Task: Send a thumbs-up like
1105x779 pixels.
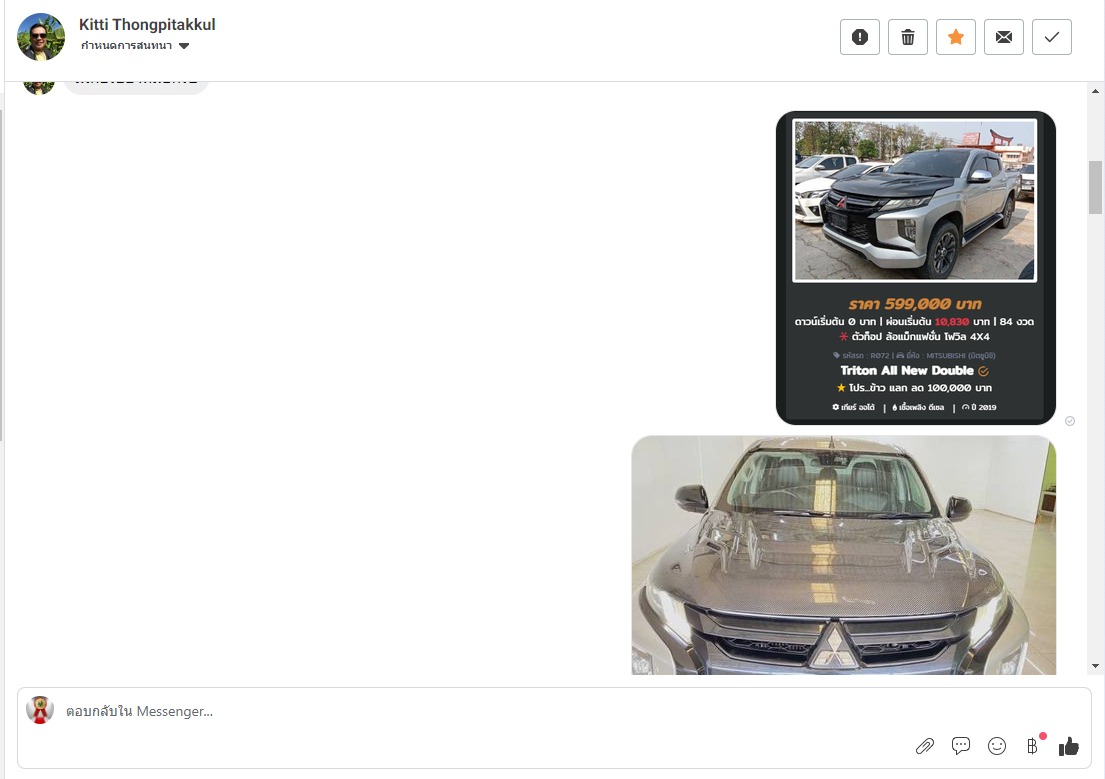Action: pyautogui.click(x=1068, y=746)
